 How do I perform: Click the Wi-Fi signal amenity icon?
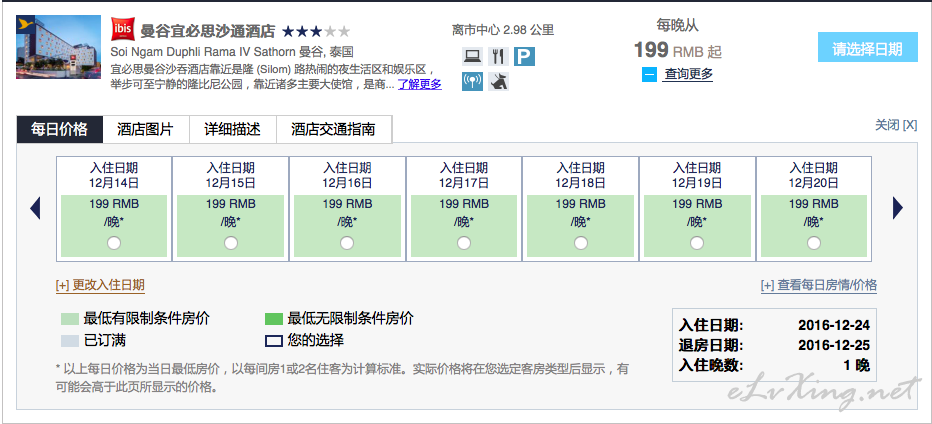coord(473,82)
